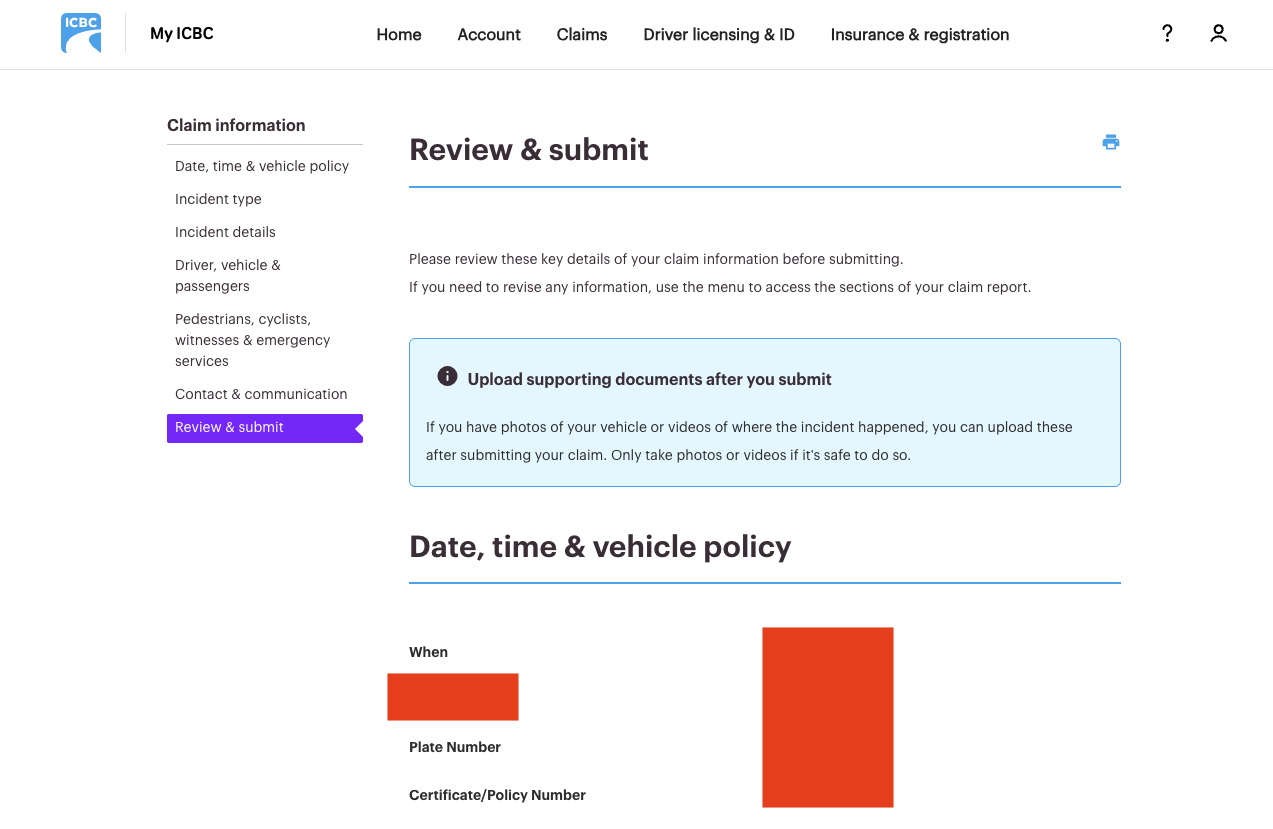Select Incident type in the sidebar
Image resolution: width=1273 pixels, height=829 pixels.
click(x=218, y=199)
